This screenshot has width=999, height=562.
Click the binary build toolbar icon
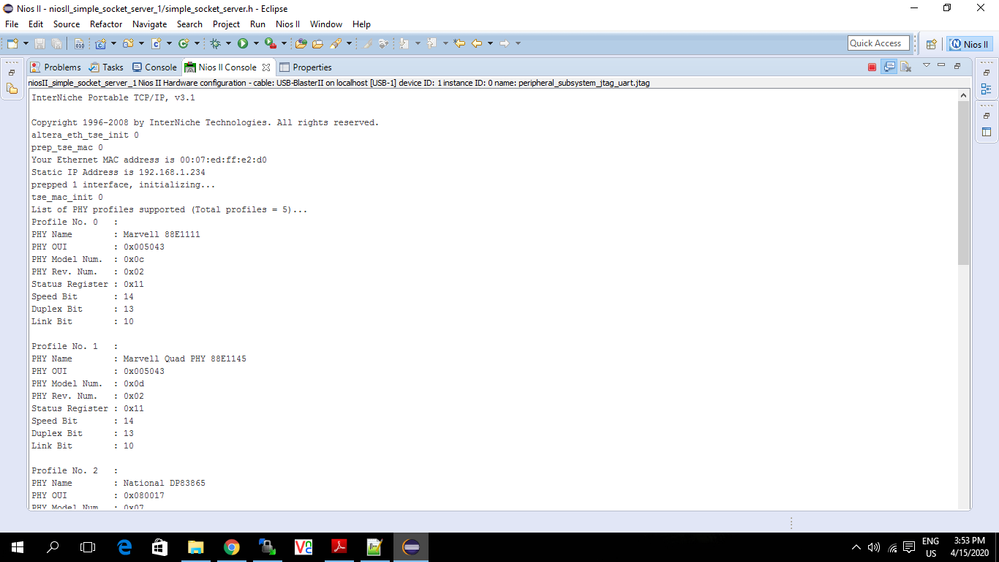79,43
